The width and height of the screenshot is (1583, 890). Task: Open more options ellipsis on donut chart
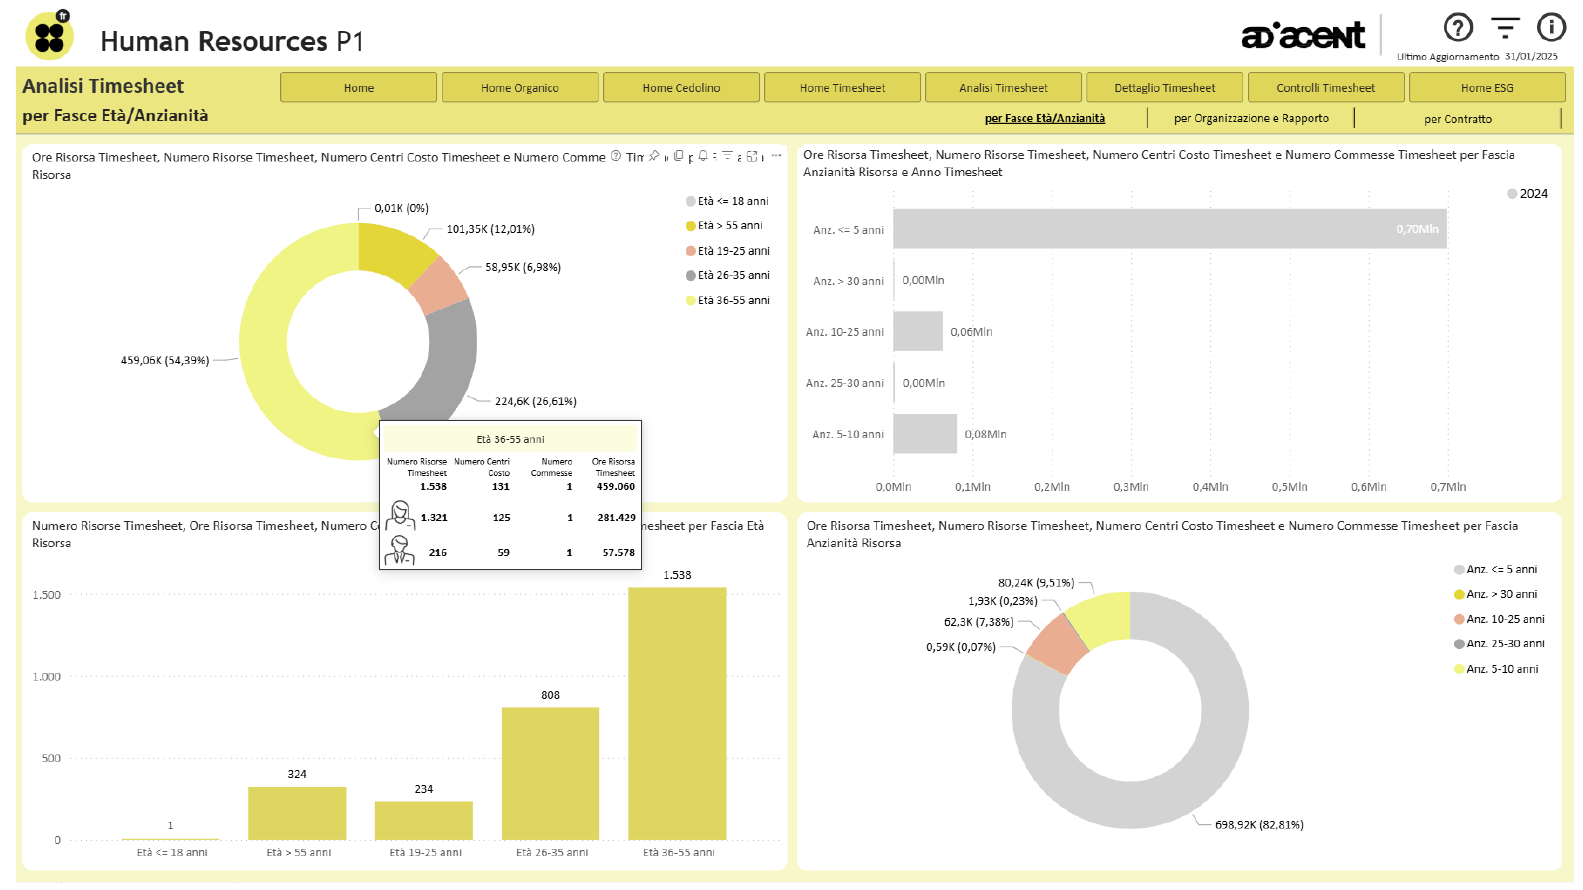[x=776, y=156]
